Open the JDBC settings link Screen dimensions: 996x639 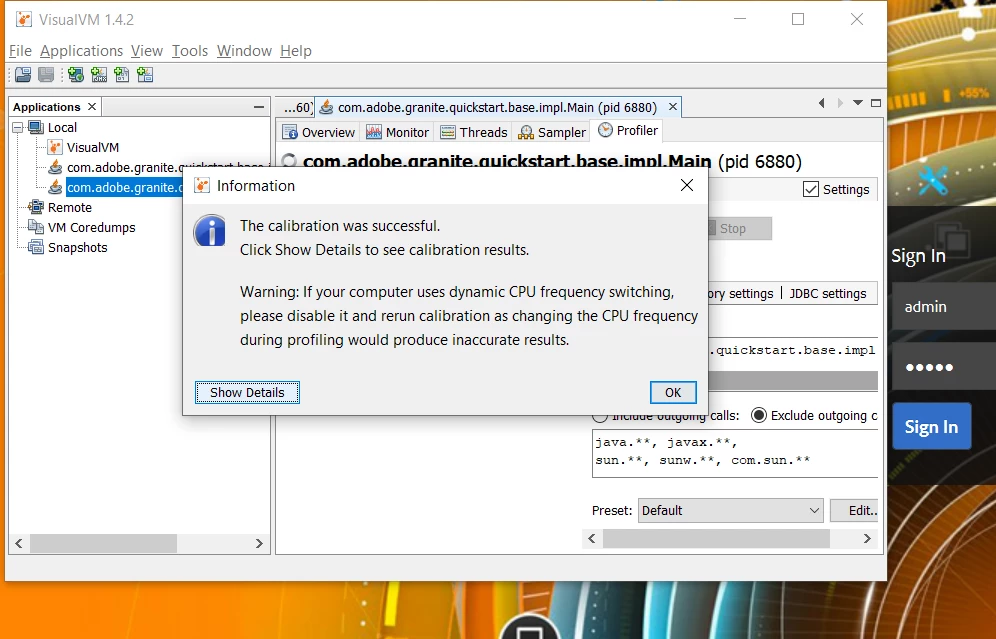coord(828,293)
